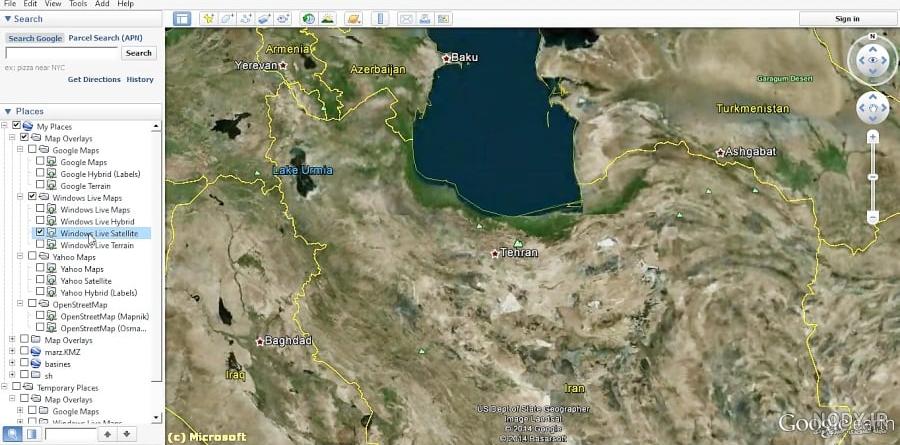This screenshot has width=900, height=445.
Task: Open the search History link
Action: 140,79
